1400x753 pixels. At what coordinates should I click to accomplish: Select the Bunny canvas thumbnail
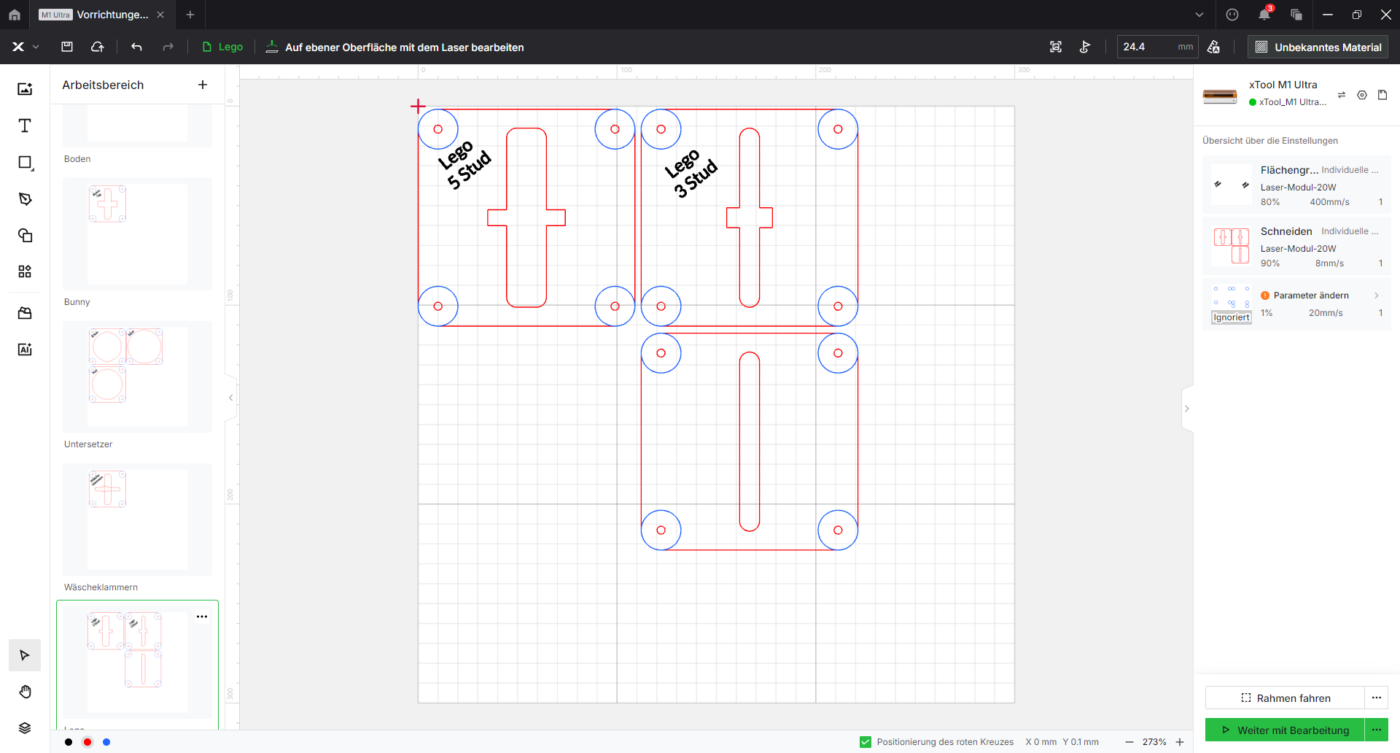[137, 234]
